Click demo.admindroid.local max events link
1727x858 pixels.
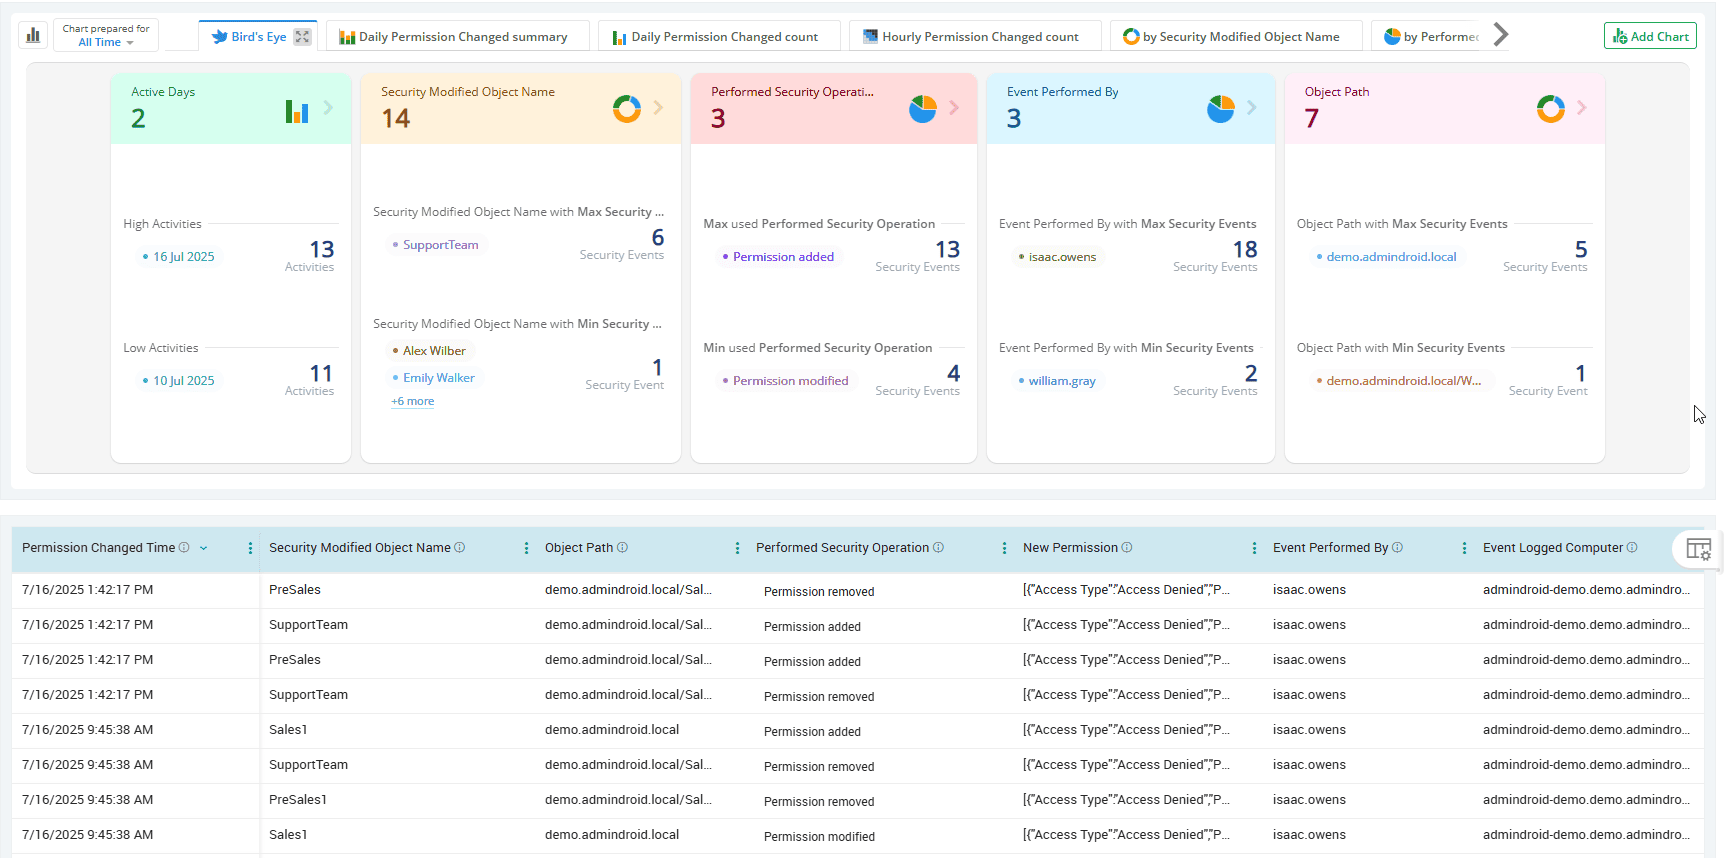(x=1391, y=257)
